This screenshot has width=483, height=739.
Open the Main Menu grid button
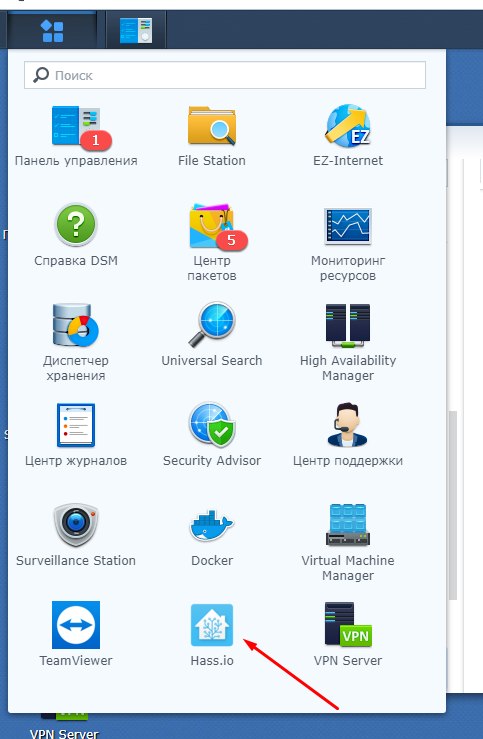pyautogui.click(x=52, y=31)
